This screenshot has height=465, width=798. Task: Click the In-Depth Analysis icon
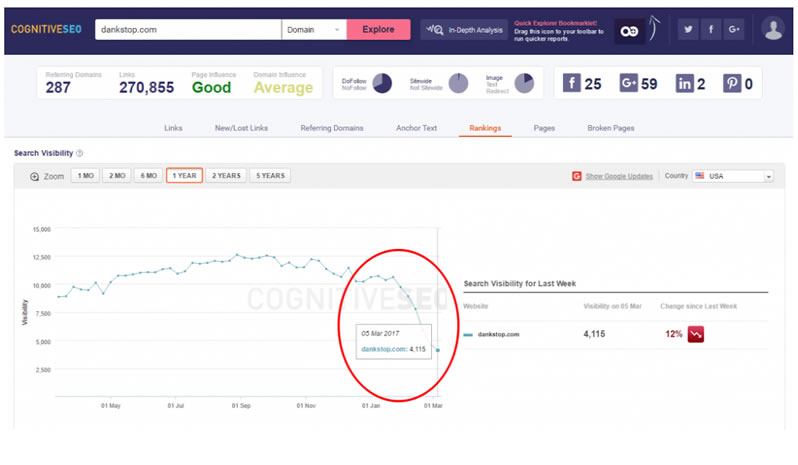click(x=435, y=30)
